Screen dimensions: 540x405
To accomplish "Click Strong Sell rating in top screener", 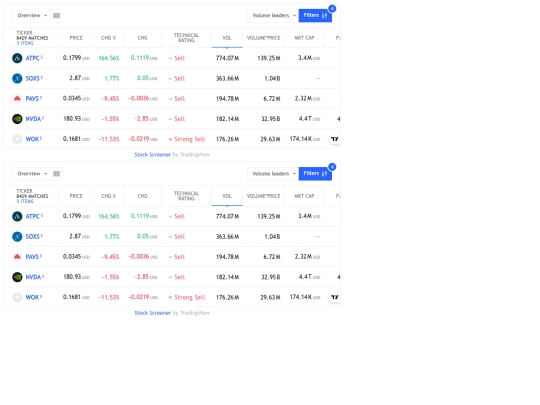I will [x=187, y=139].
